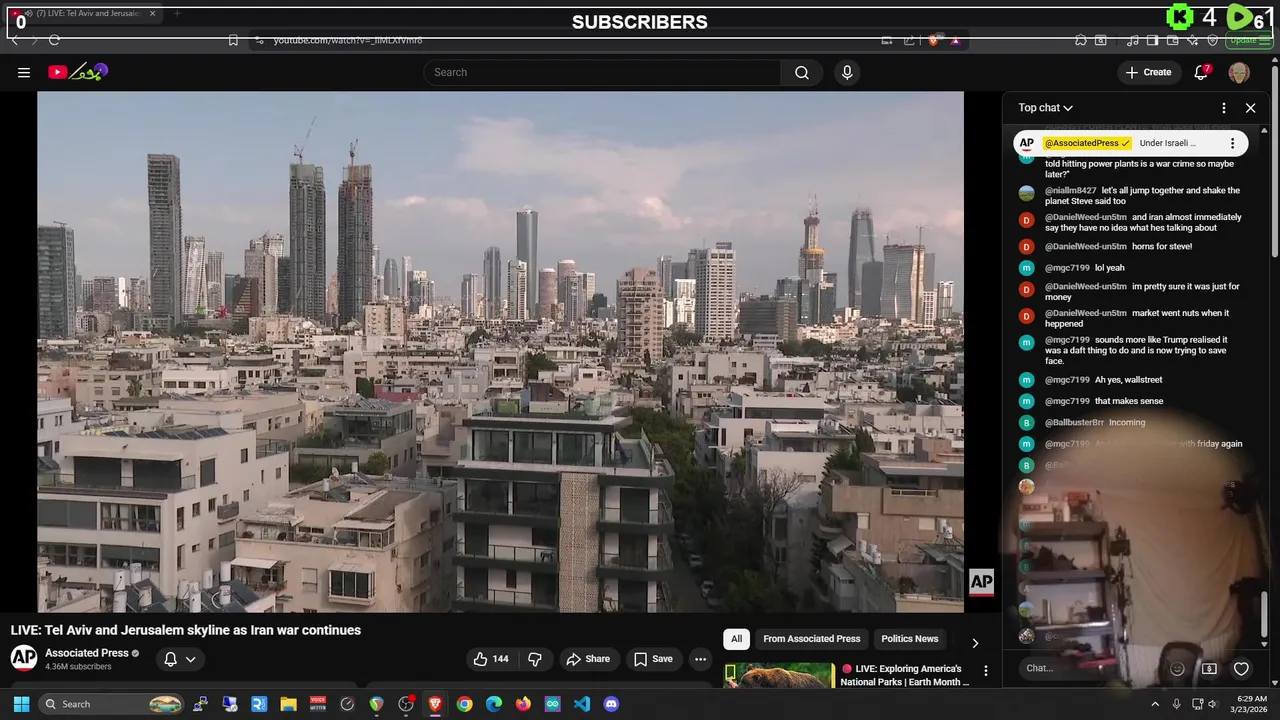Open emoji picker in chat
The width and height of the screenshot is (1280, 720).
[x=1177, y=668]
